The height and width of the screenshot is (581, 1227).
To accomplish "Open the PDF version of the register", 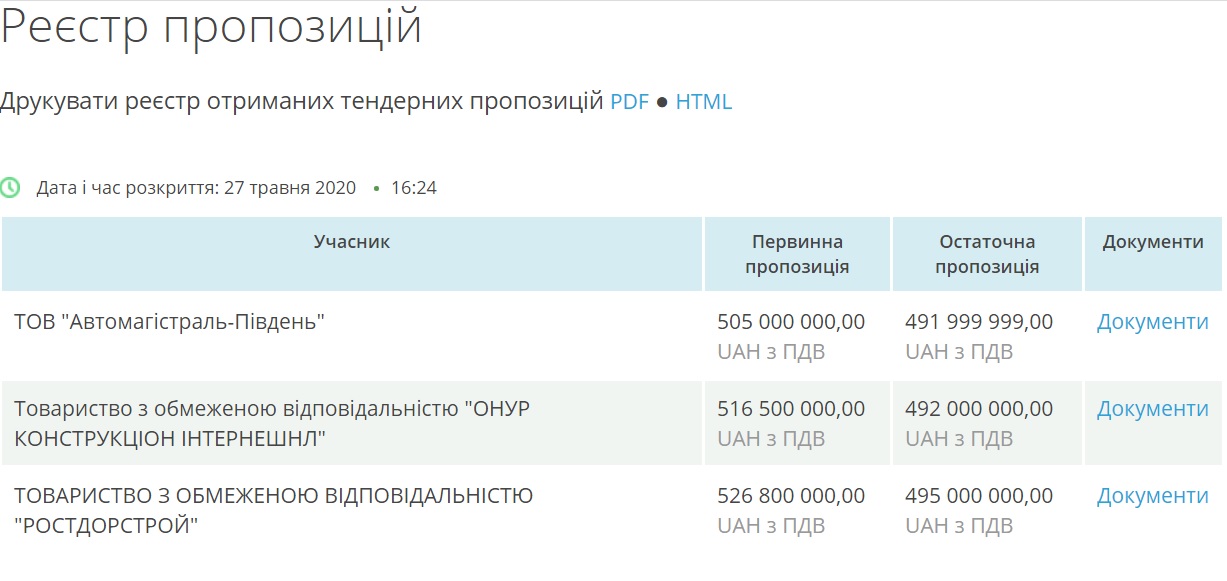I will (630, 101).
